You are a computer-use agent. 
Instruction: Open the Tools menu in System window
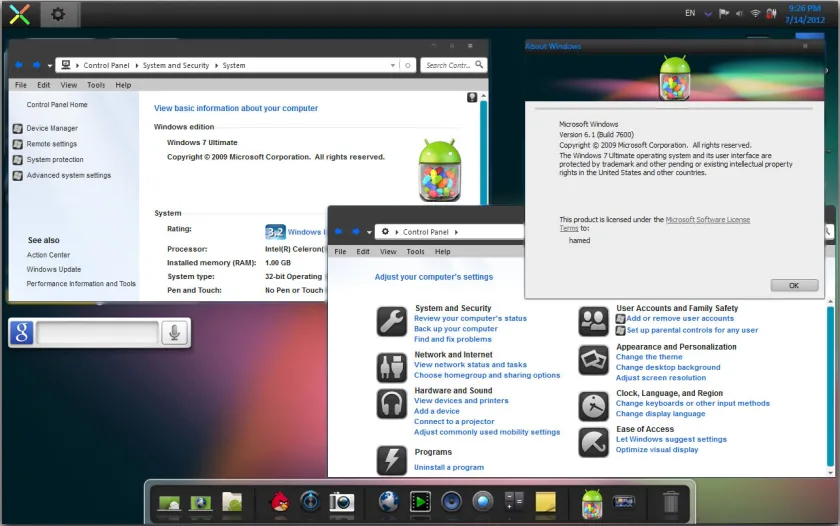coord(96,85)
